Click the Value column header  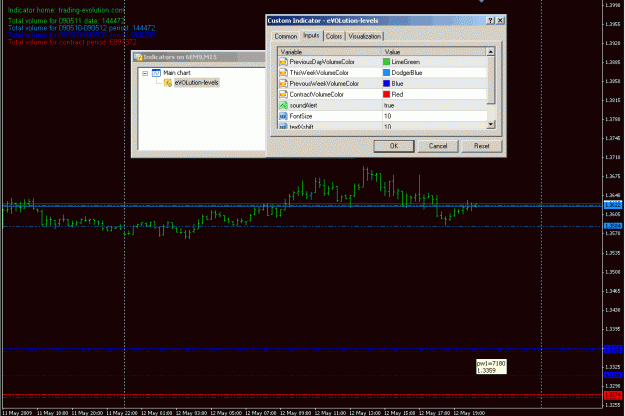pos(434,52)
